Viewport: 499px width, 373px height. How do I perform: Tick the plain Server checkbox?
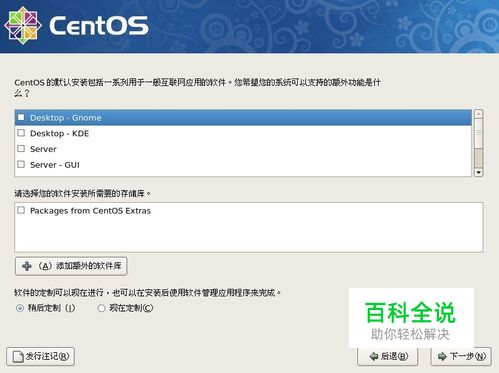point(21,149)
